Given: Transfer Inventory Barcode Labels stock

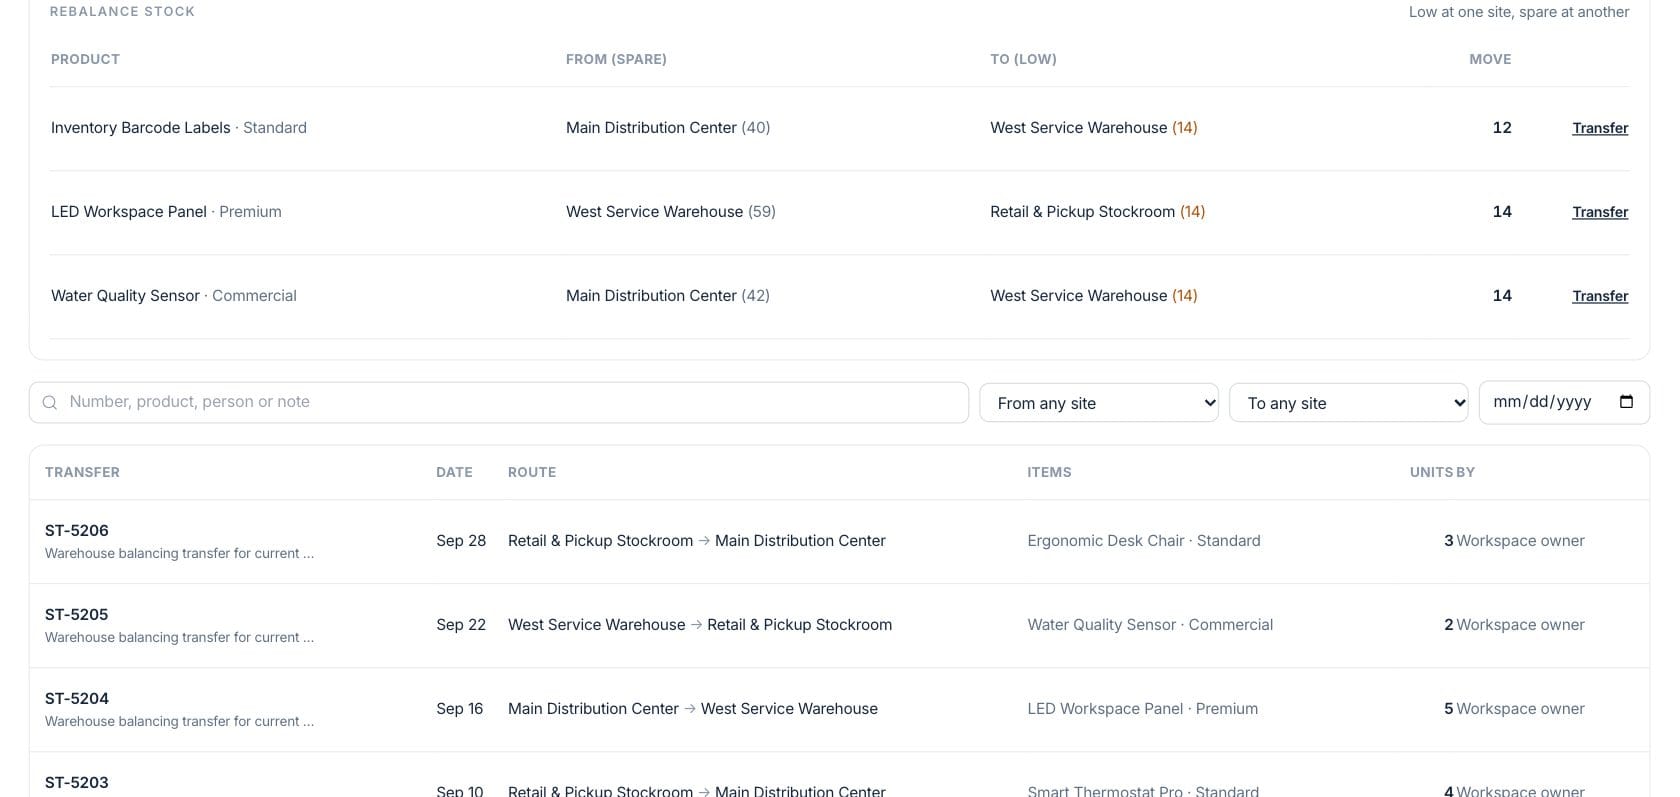Looking at the screenshot, I should pyautogui.click(x=1600, y=128).
